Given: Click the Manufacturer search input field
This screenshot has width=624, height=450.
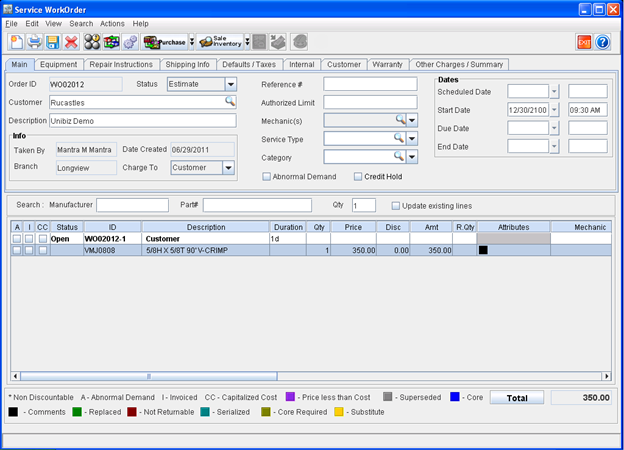Looking at the screenshot, I should 132,205.
